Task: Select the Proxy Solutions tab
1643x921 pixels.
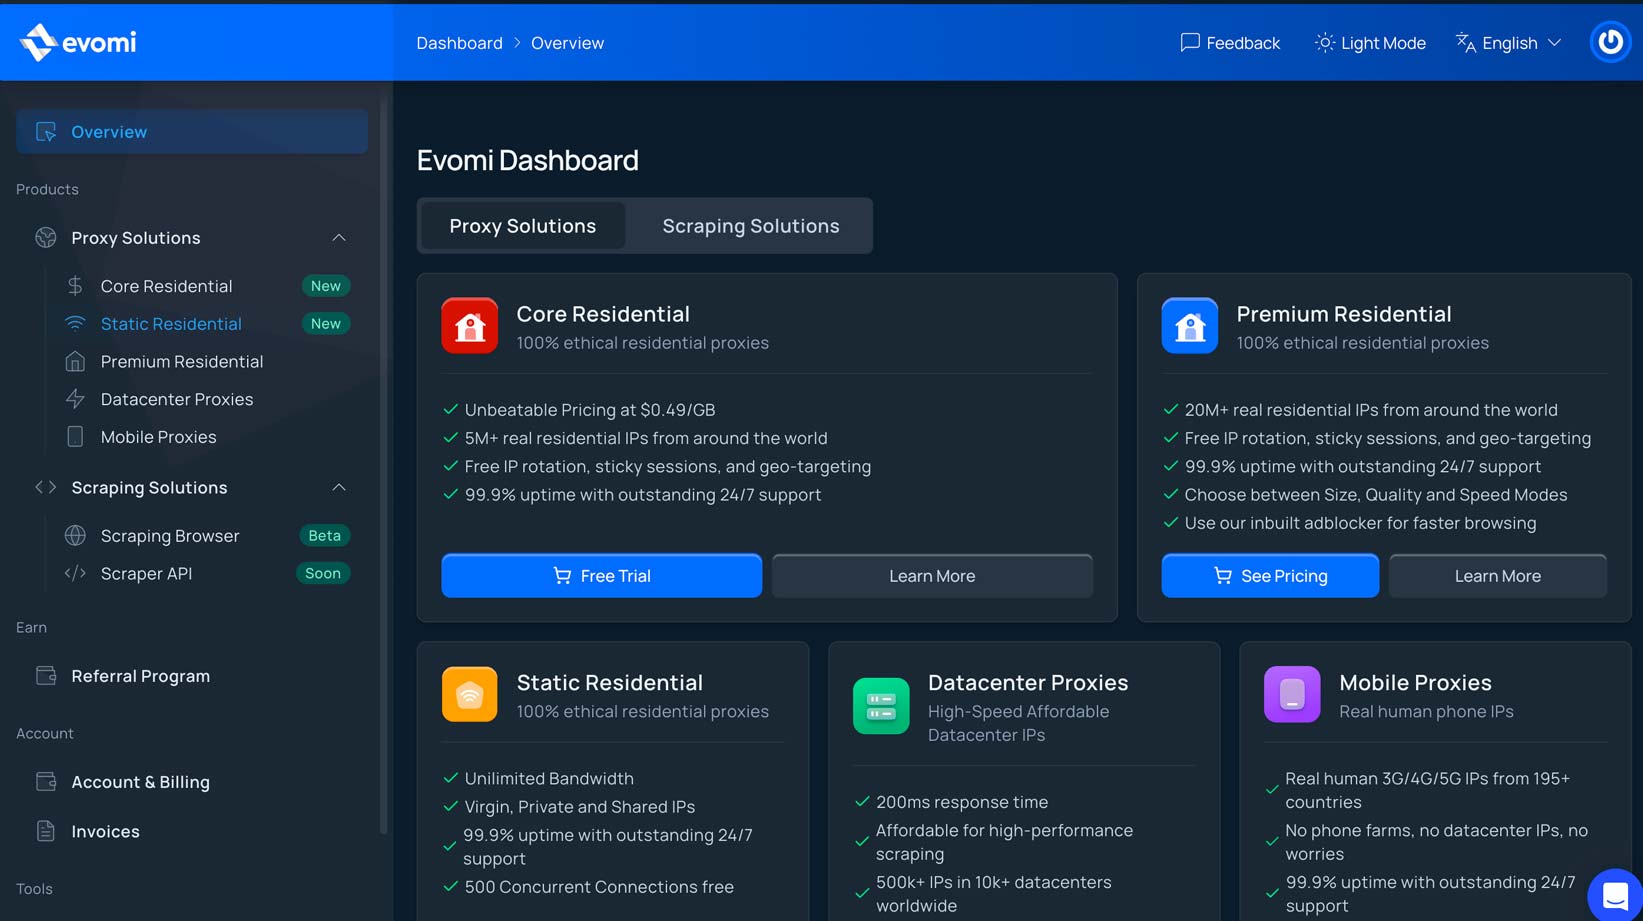Action: tap(522, 226)
